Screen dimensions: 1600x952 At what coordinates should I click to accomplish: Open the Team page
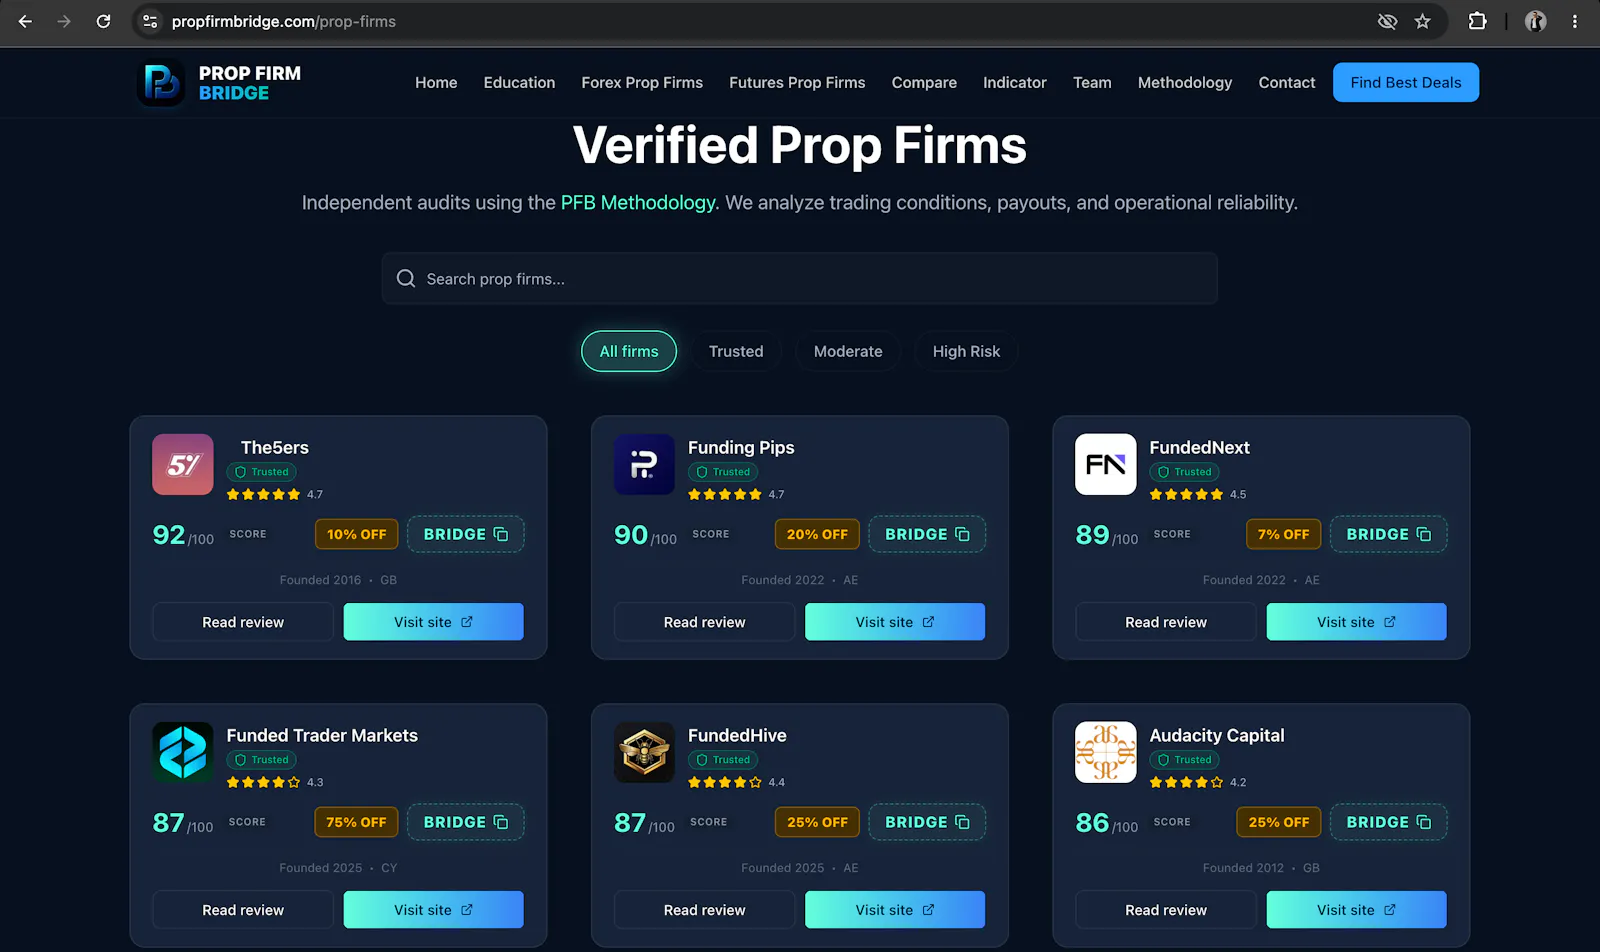(x=1092, y=82)
